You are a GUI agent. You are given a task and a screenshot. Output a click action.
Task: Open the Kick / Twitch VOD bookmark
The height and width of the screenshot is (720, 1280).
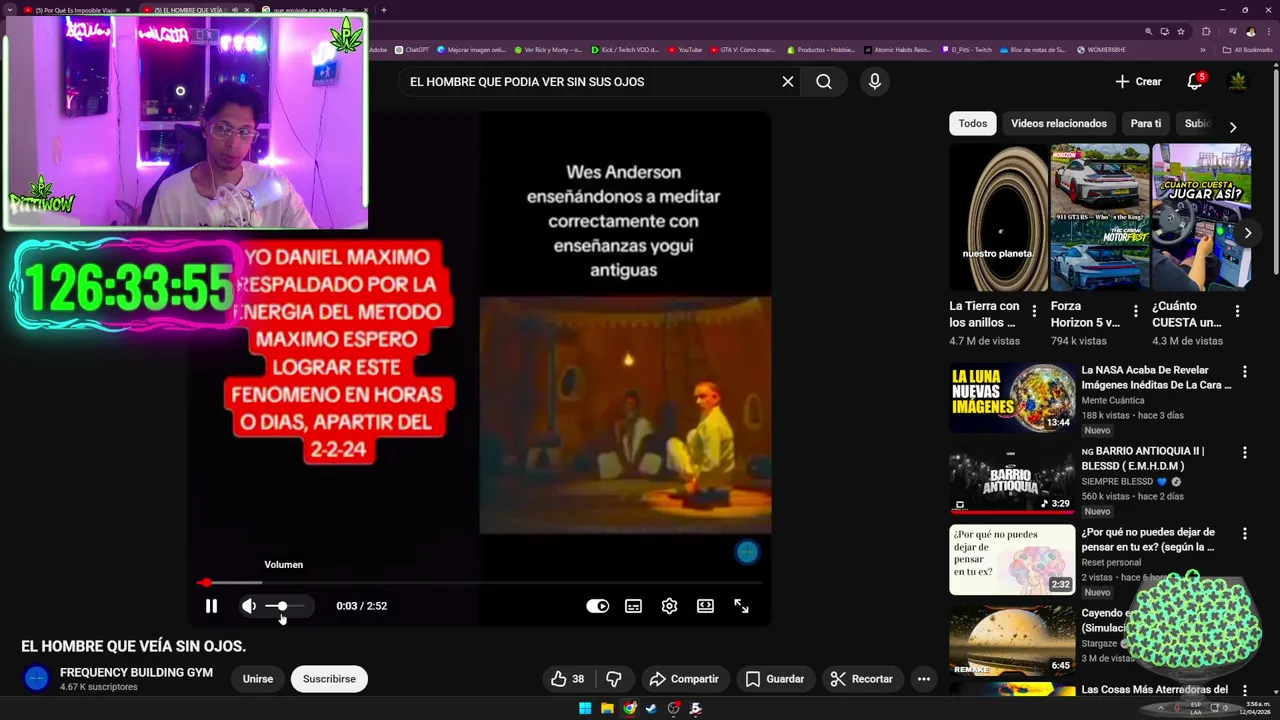click(625, 50)
